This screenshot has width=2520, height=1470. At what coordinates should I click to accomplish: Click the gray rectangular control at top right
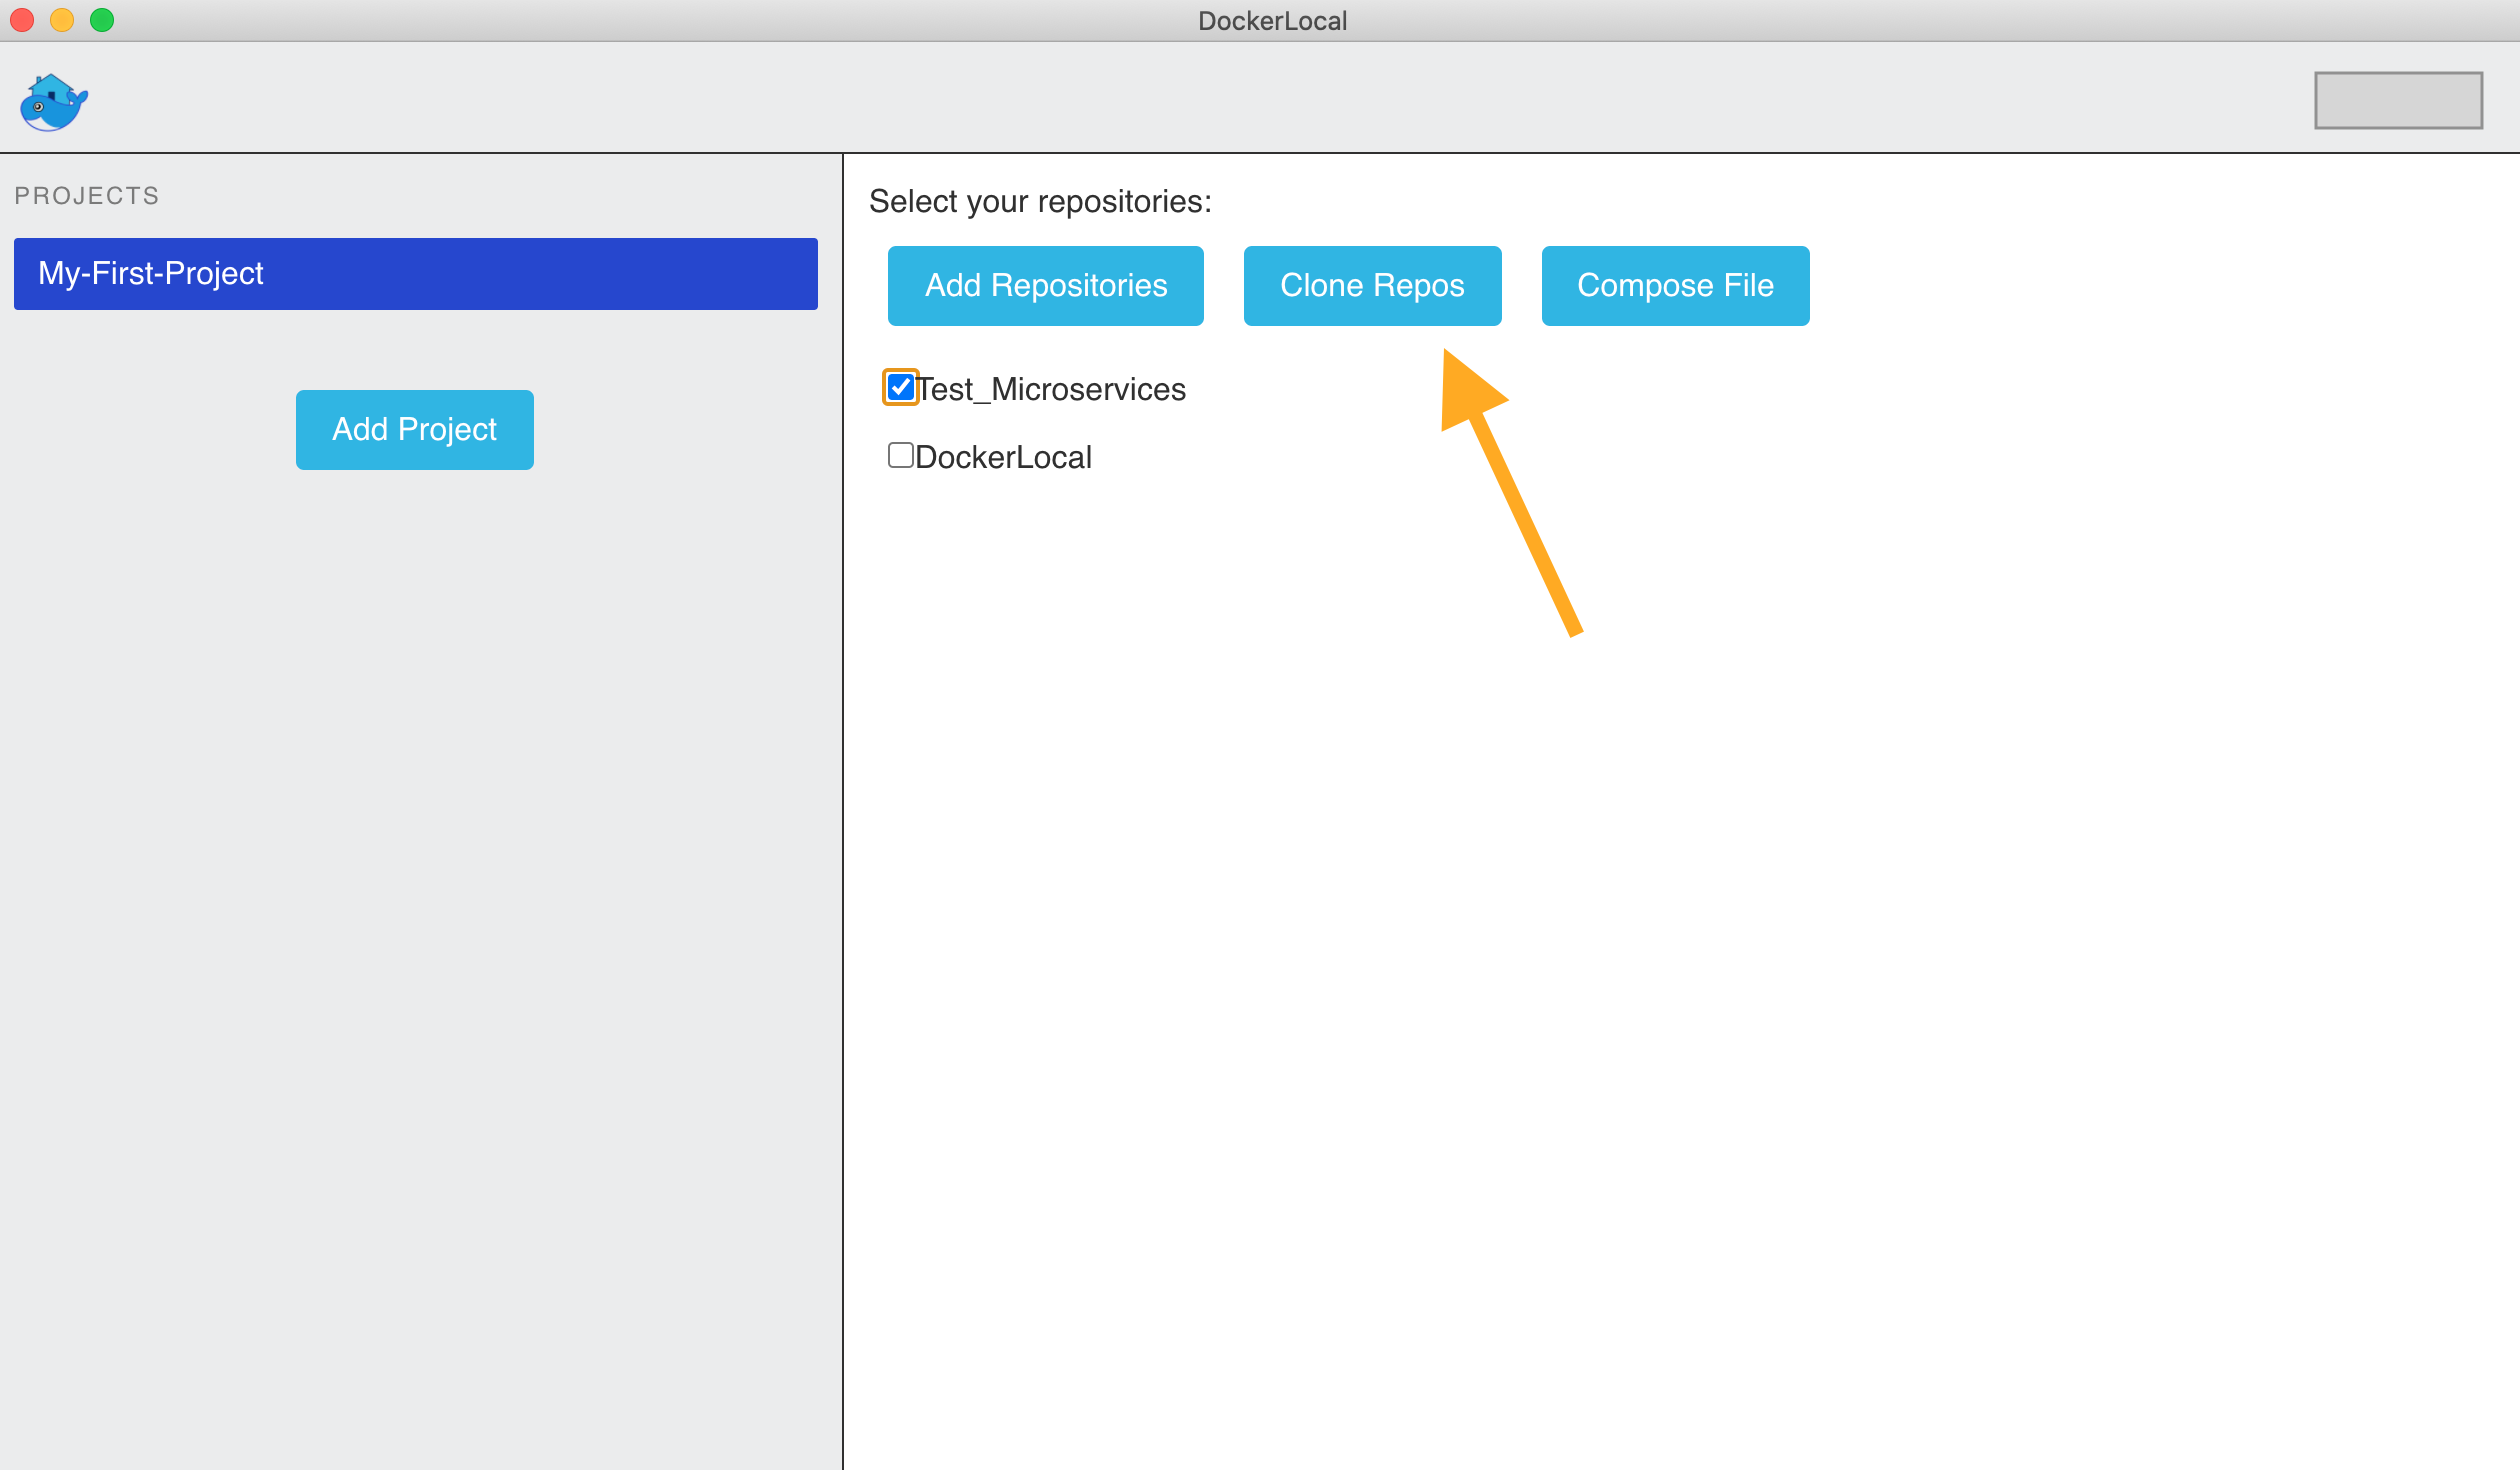[x=2398, y=100]
